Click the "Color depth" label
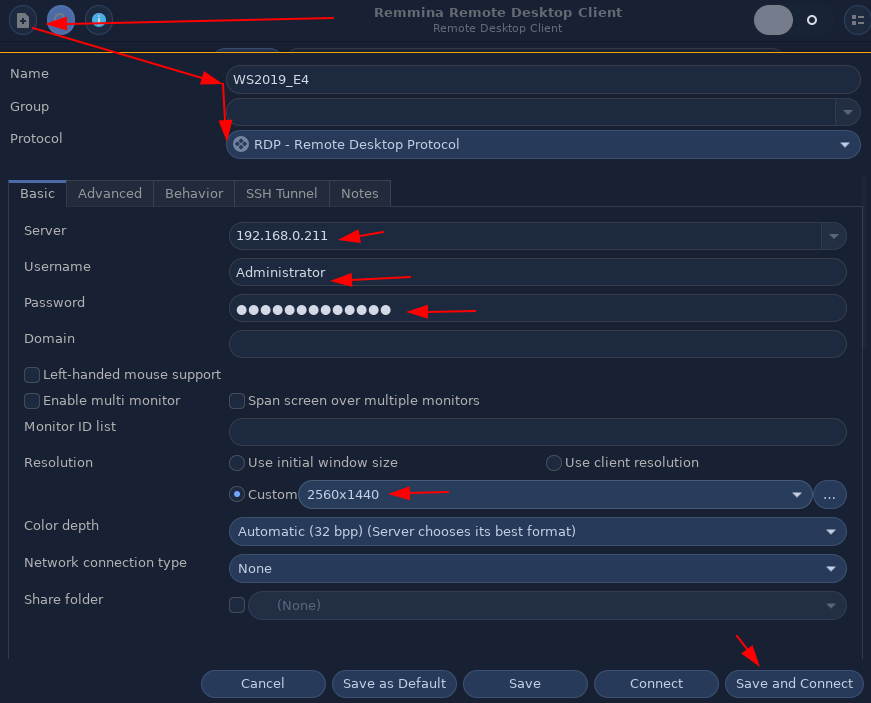 point(61,525)
